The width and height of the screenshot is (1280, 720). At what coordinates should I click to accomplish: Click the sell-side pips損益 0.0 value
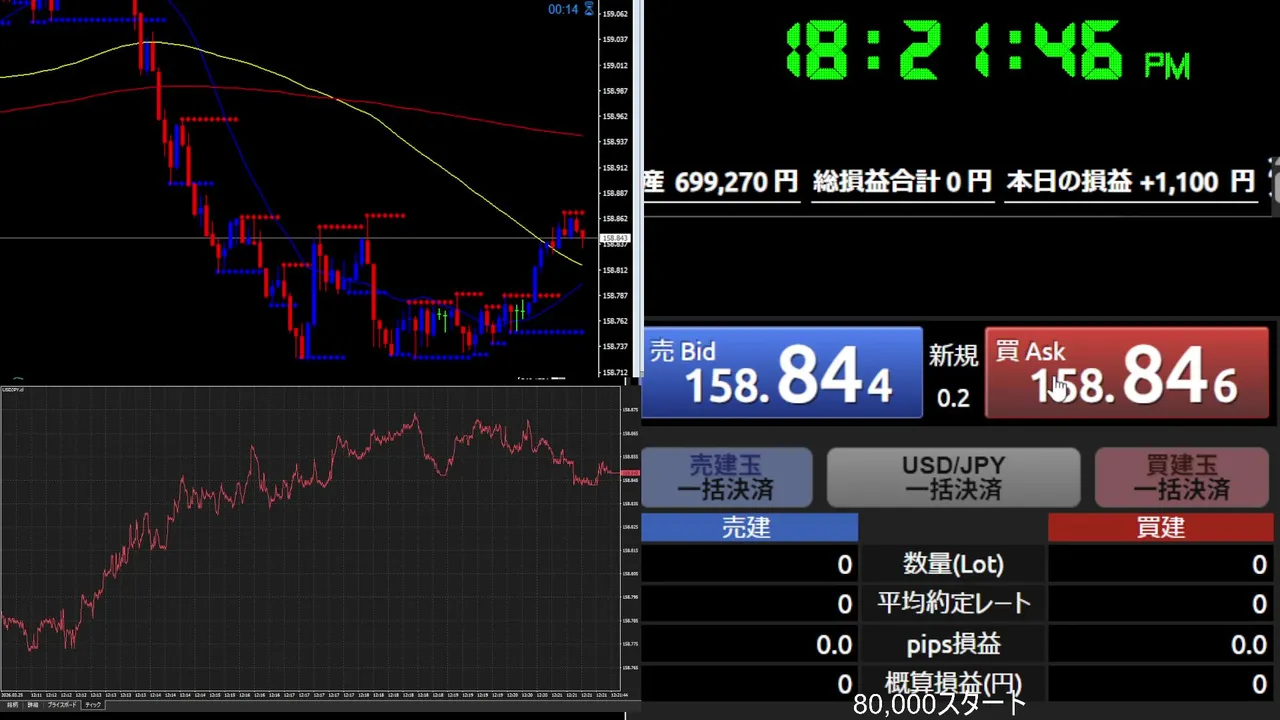(x=834, y=645)
